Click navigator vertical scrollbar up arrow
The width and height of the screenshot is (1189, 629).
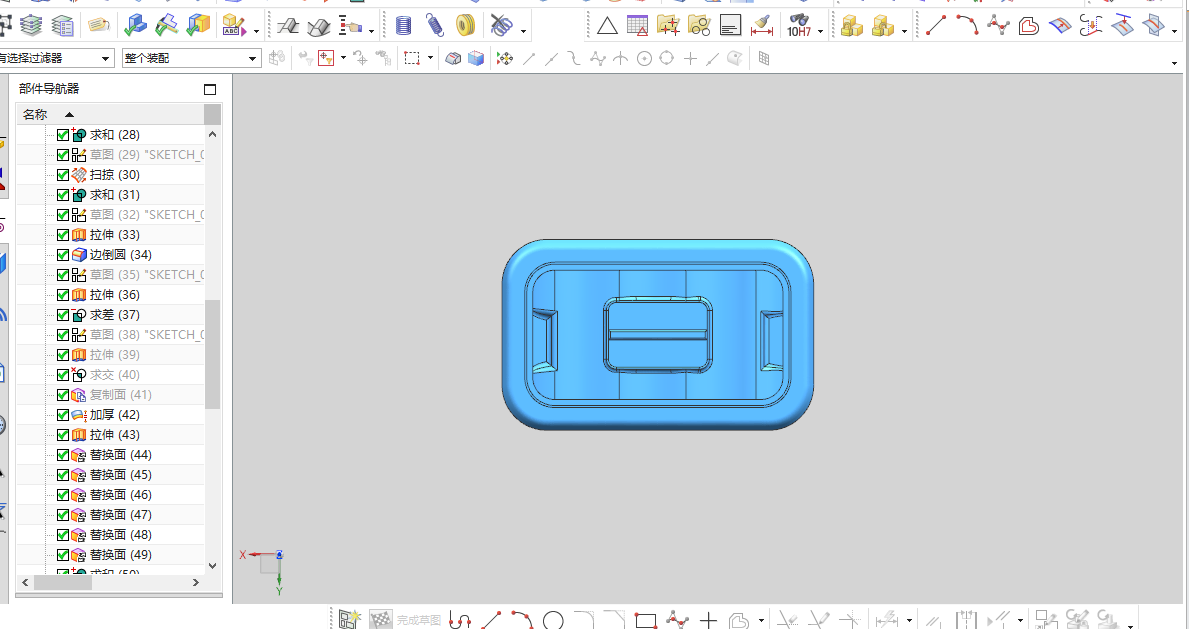212,134
